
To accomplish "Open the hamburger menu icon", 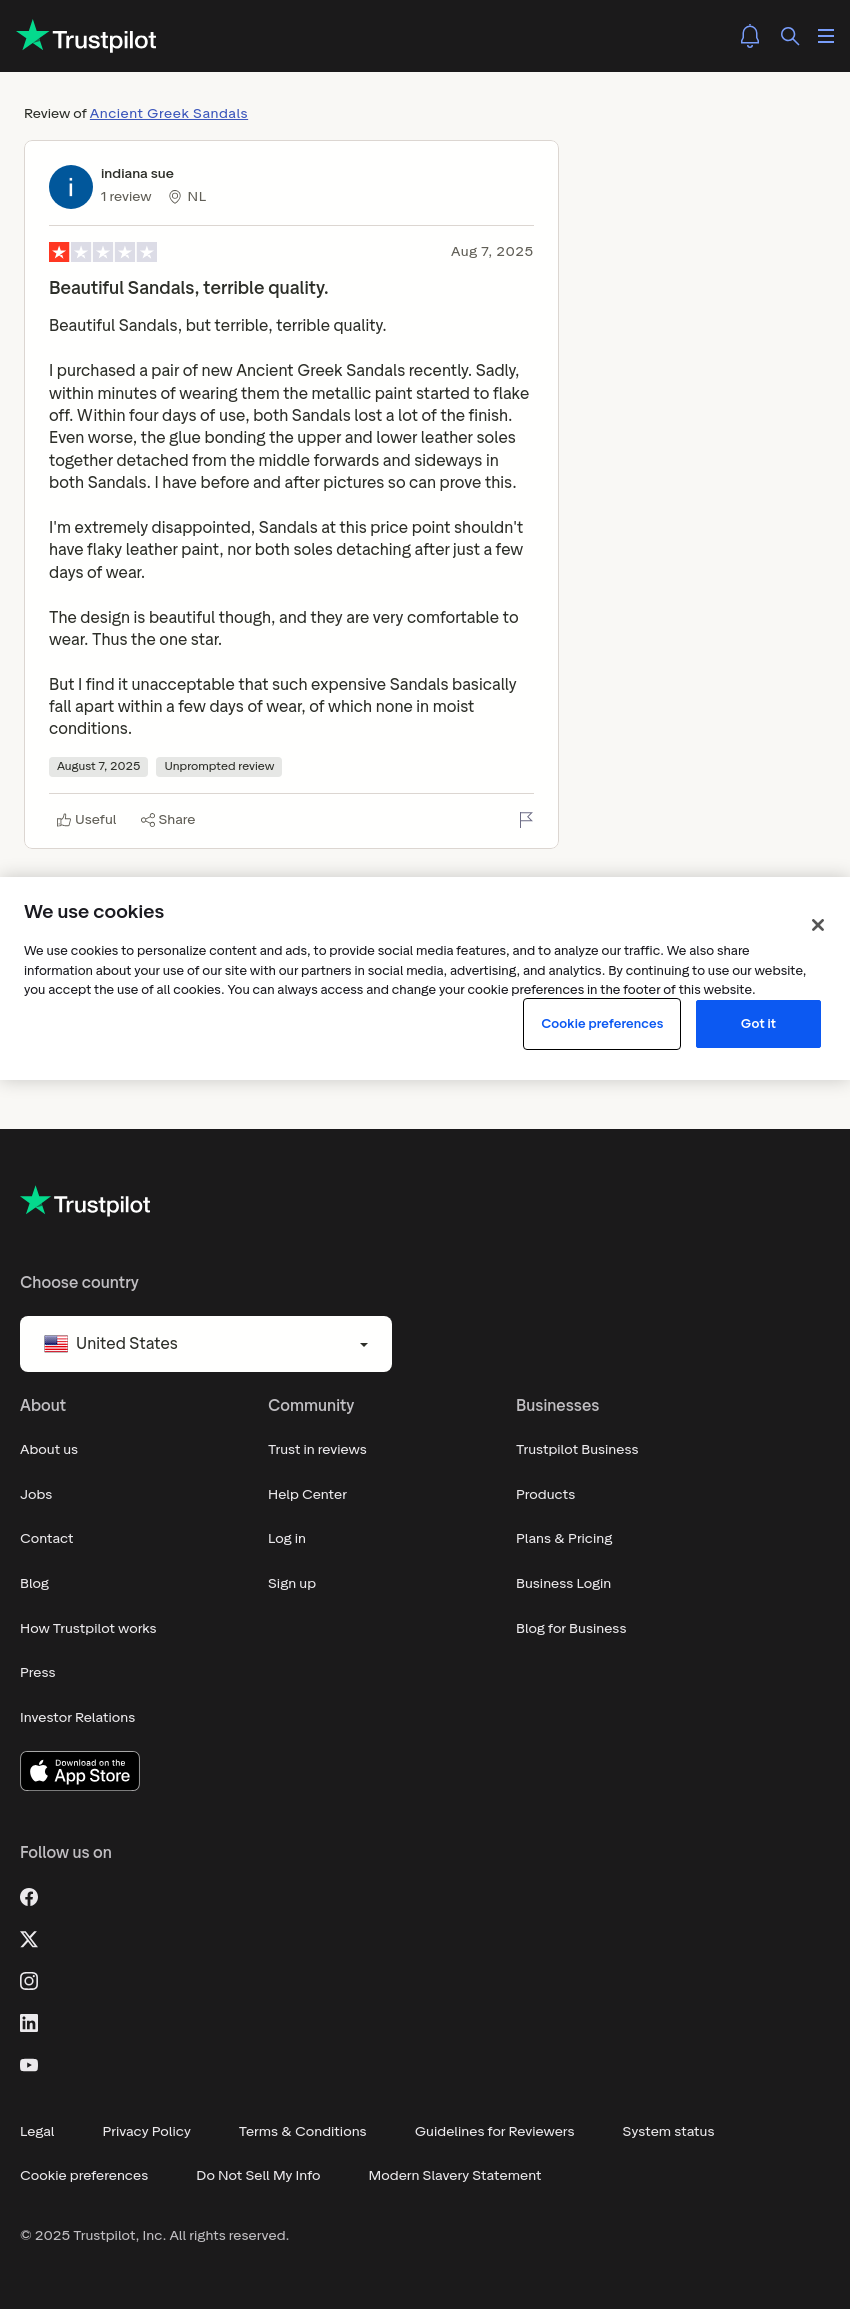I will click(826, 36).
